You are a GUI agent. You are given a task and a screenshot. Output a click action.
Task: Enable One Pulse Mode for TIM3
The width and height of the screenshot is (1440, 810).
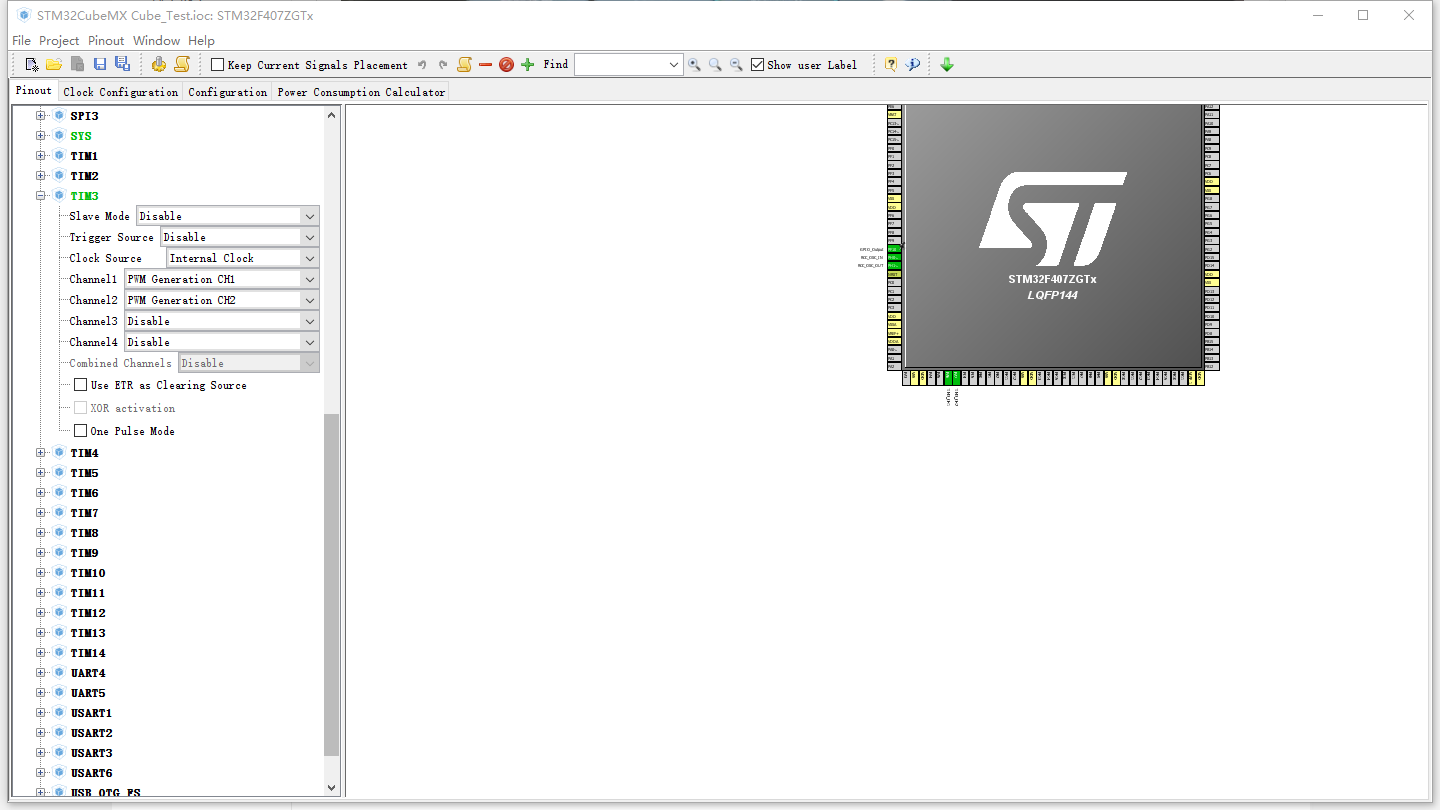80,430
